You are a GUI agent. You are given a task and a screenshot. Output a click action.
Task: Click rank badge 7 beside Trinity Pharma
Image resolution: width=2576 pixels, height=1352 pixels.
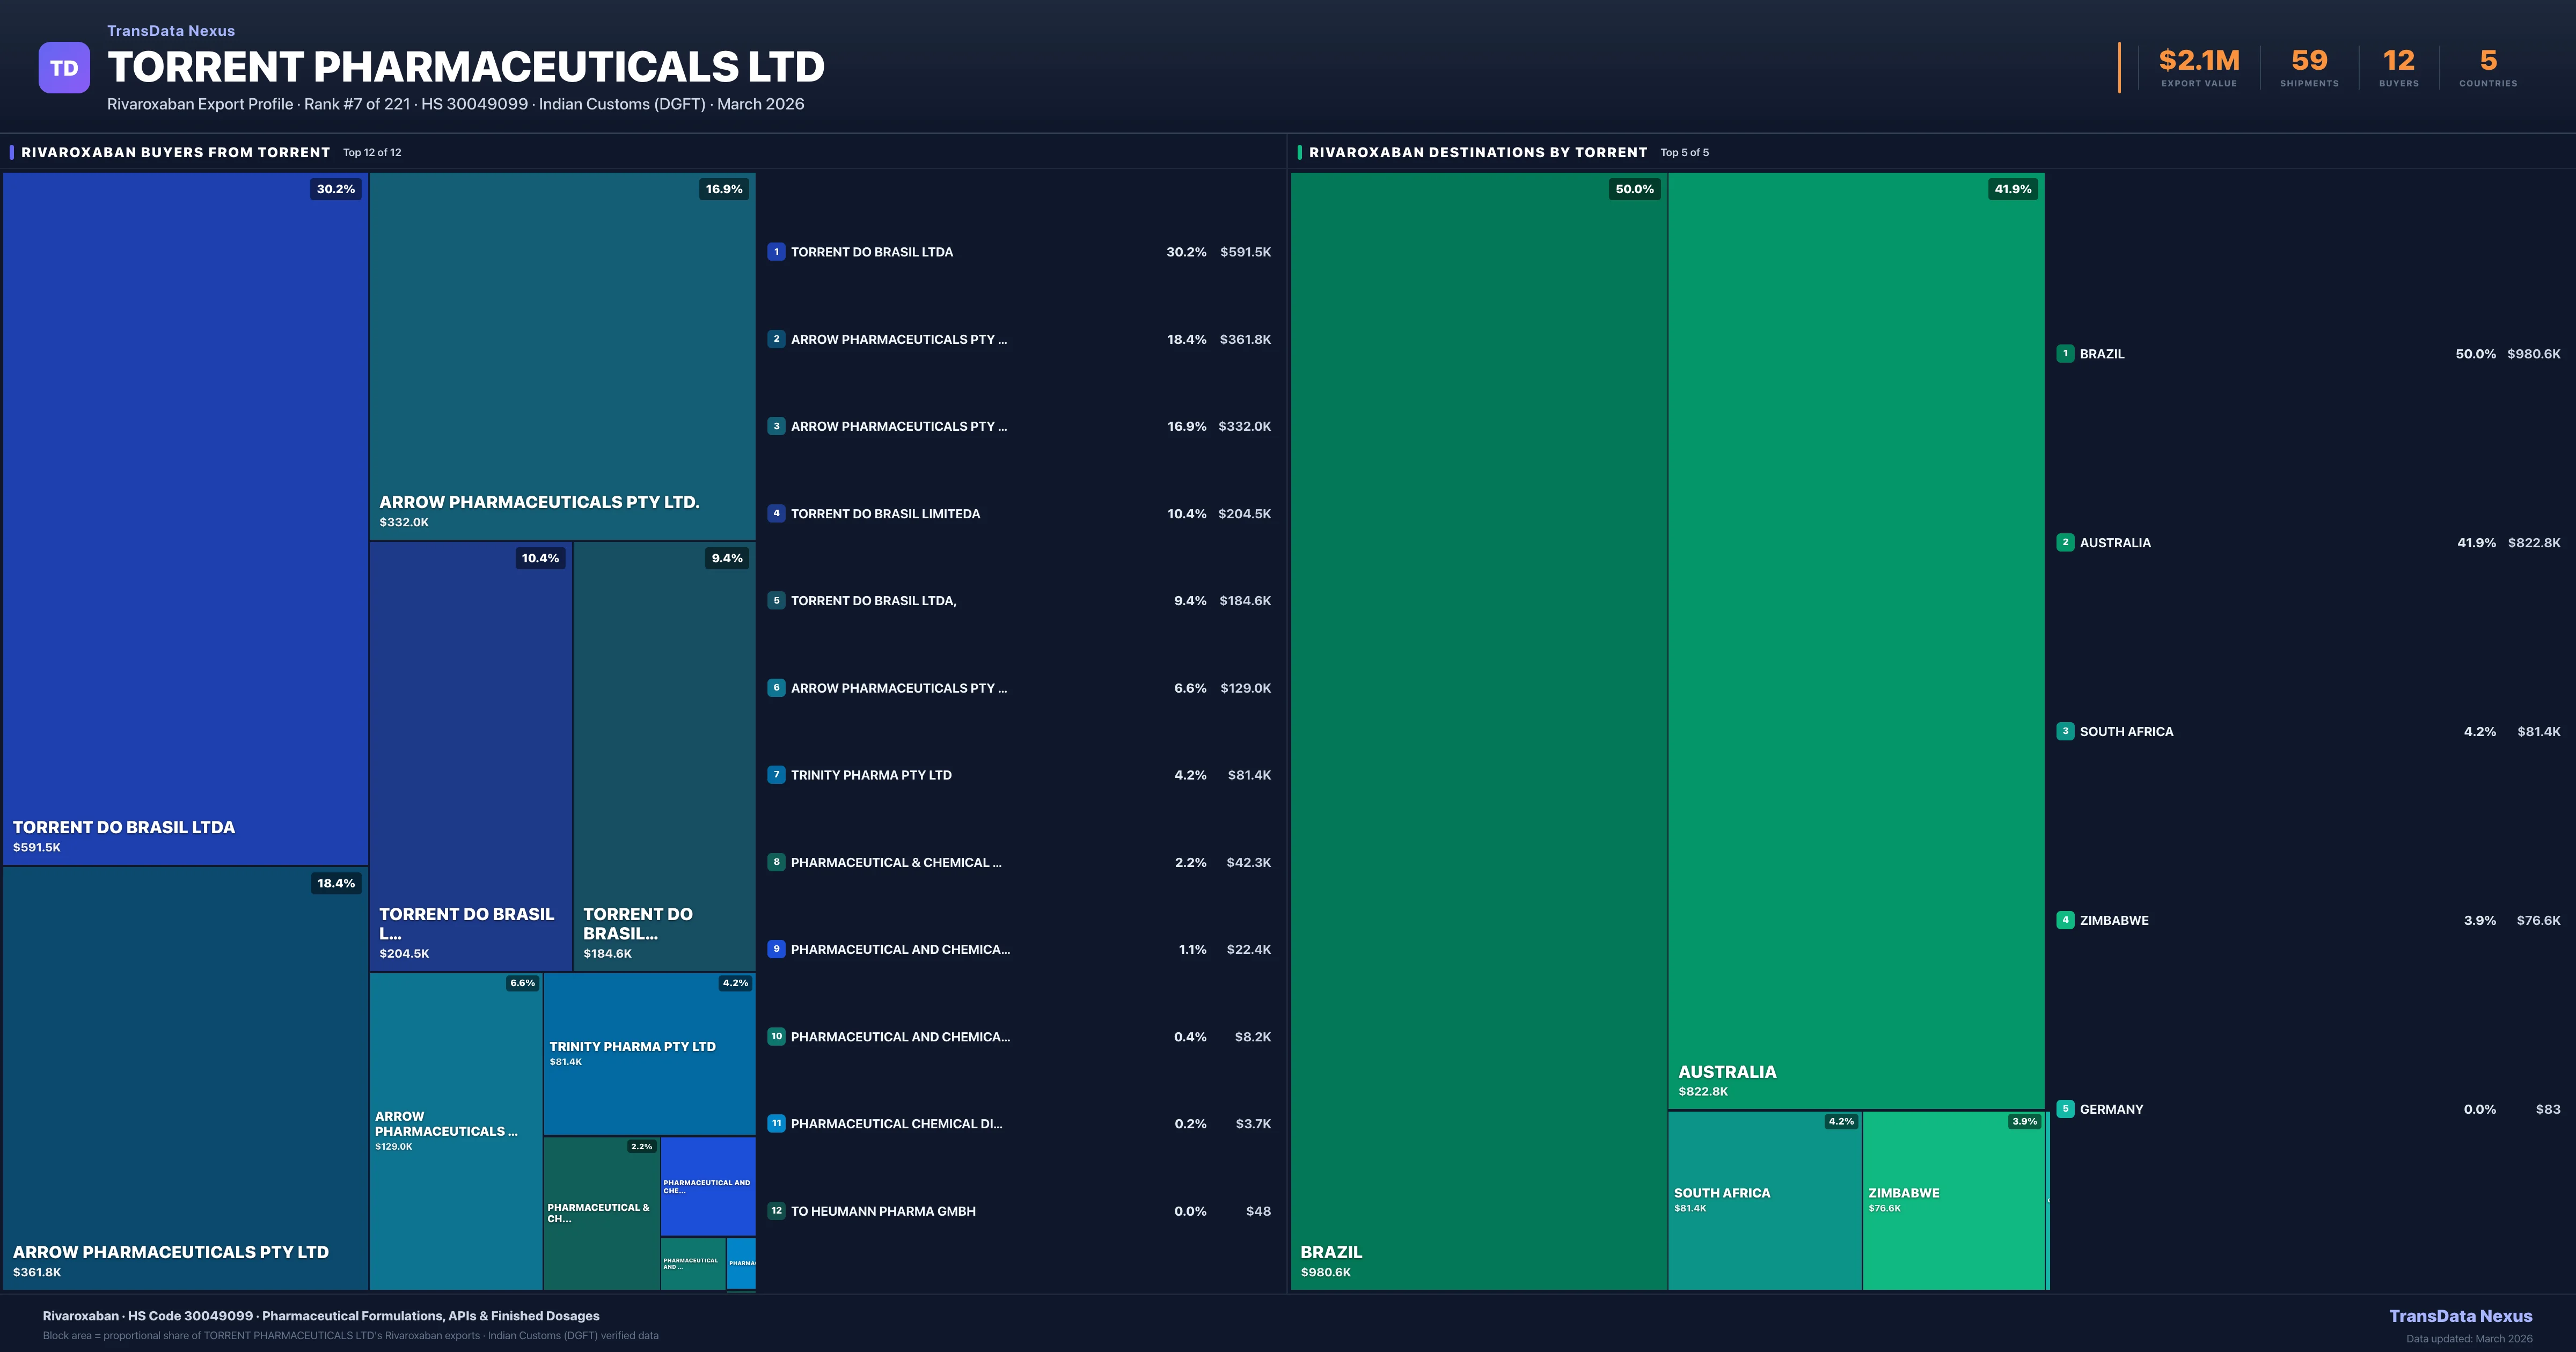776,775
